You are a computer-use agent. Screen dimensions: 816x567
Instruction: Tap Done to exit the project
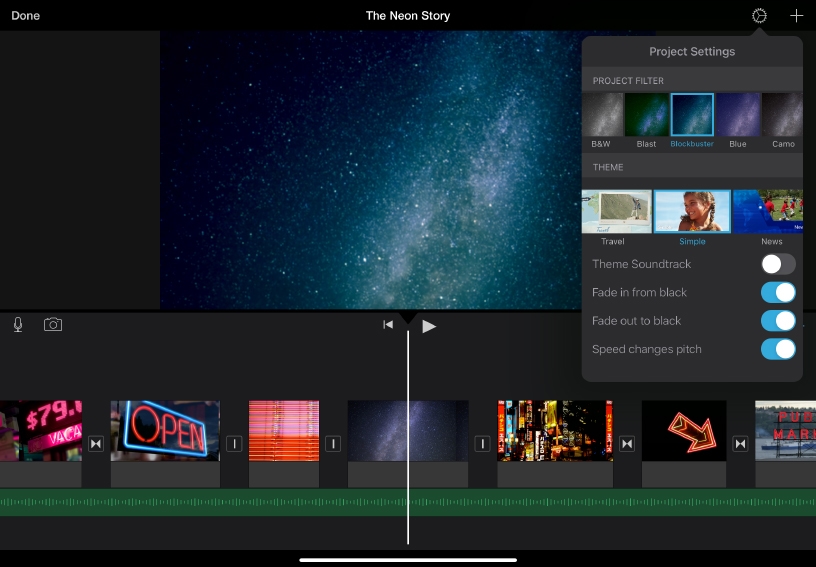coord(26,16)
